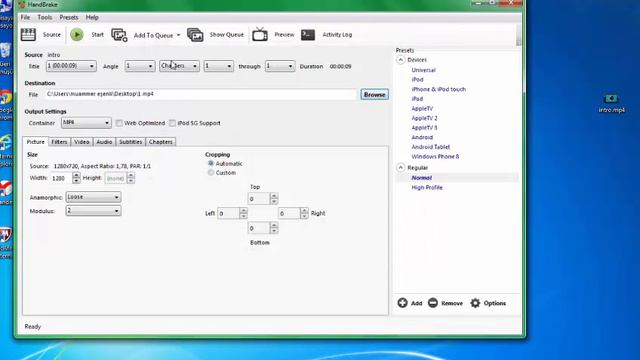Select the Normal preset

tap(421, 178)
